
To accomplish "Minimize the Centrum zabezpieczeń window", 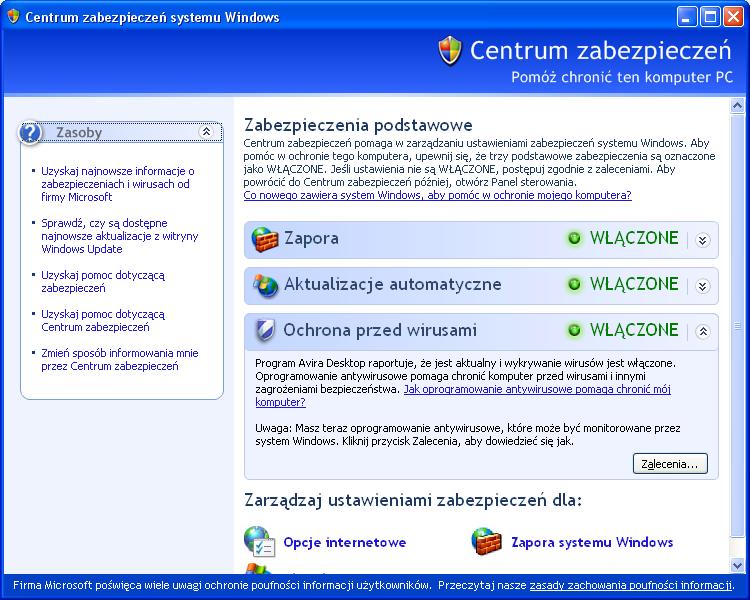I will 686,17.
